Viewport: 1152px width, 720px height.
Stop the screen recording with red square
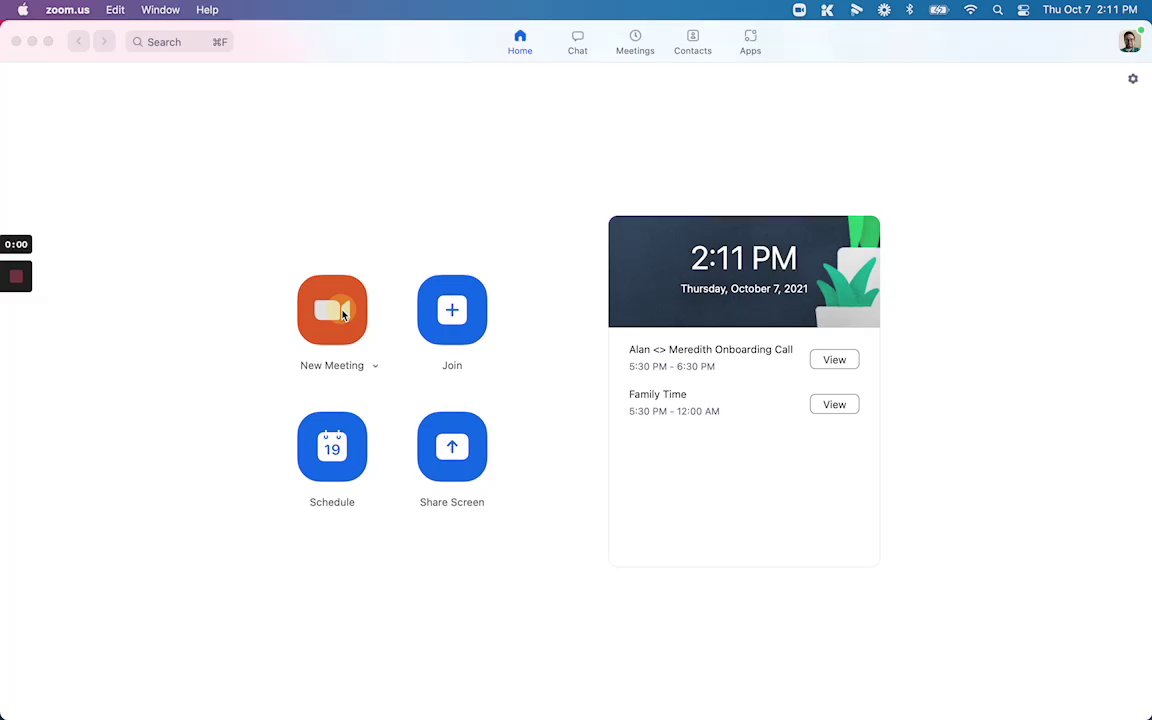(16, 276)
